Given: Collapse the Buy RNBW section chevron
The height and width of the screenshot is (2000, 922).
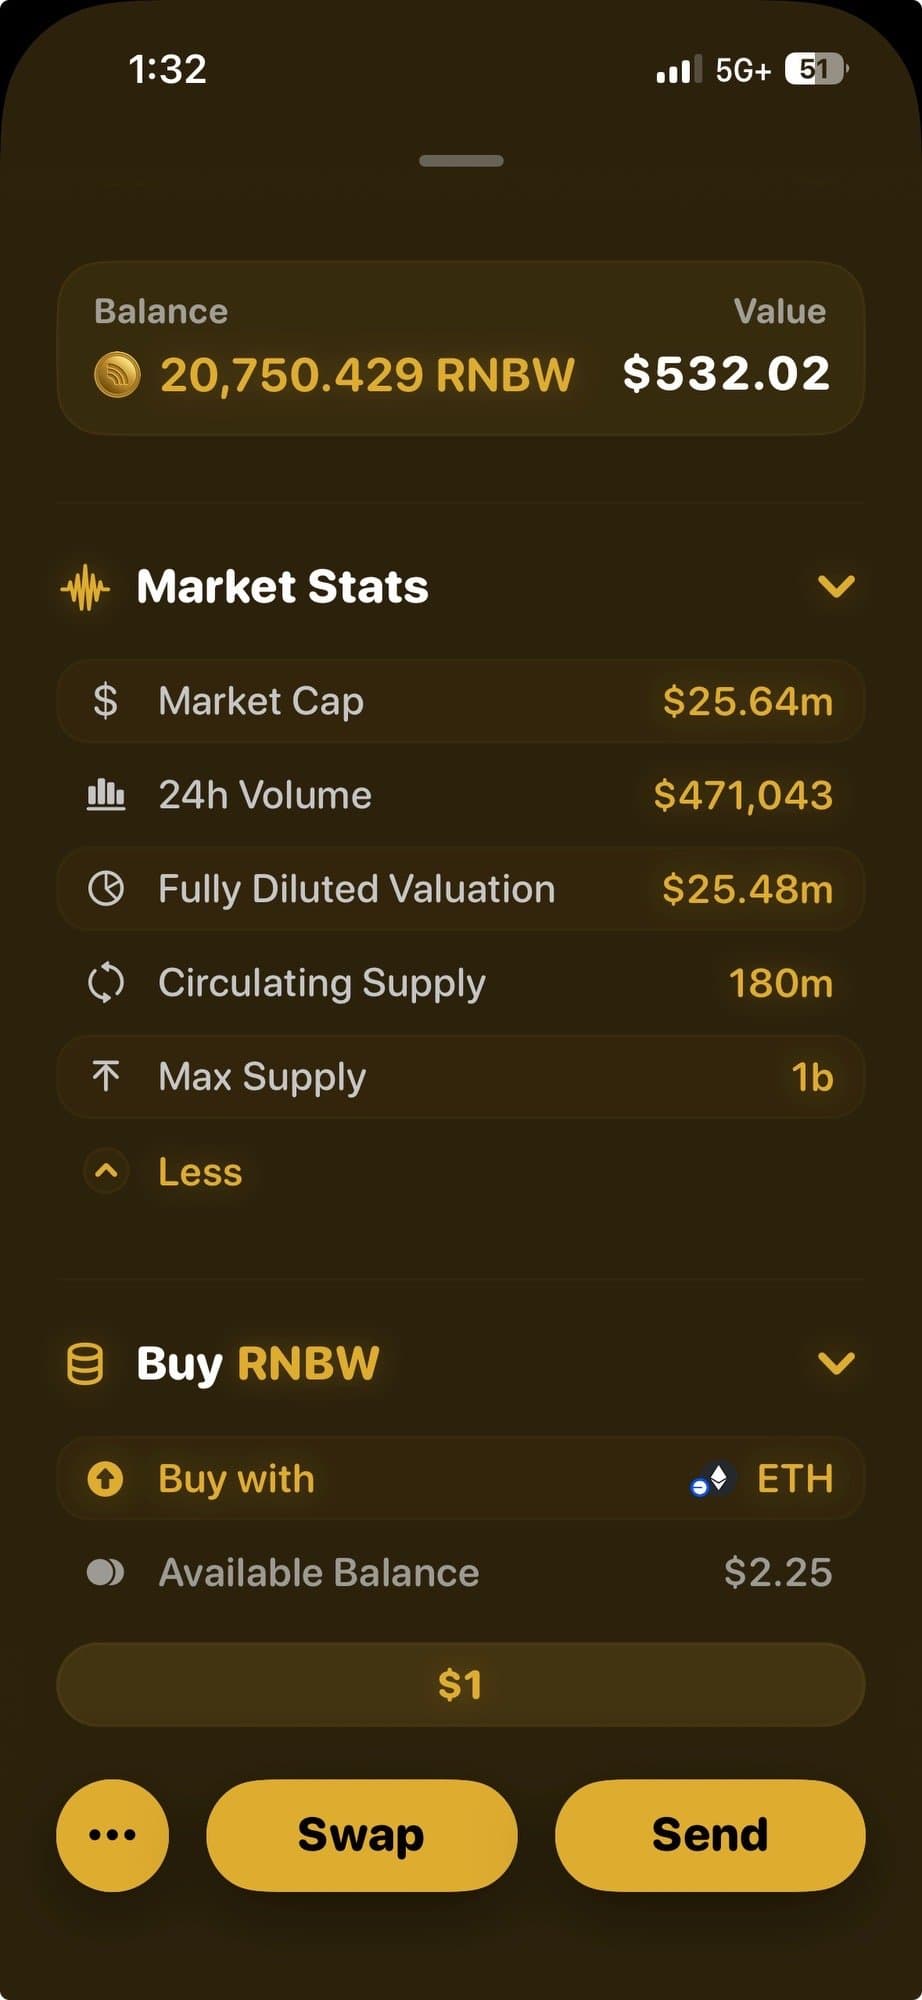Looking at the screenshot, I should tap(836, 1363).
